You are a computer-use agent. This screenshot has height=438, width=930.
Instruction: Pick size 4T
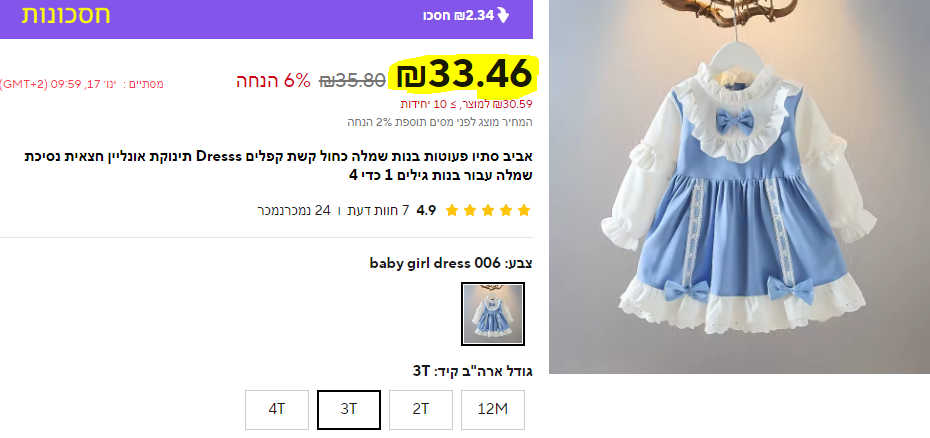(277, 410)
